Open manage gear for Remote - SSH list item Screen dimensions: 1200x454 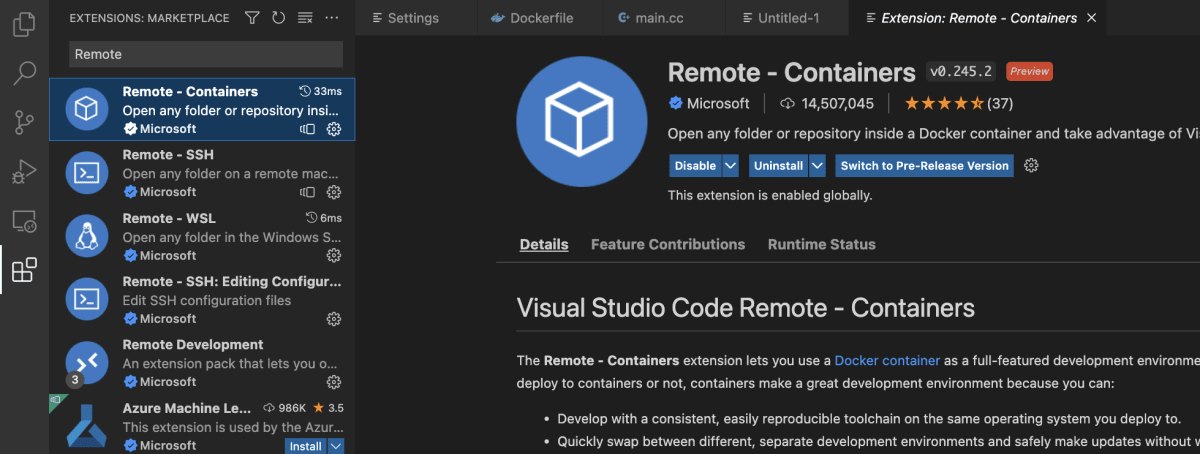(x=334, y=192)
